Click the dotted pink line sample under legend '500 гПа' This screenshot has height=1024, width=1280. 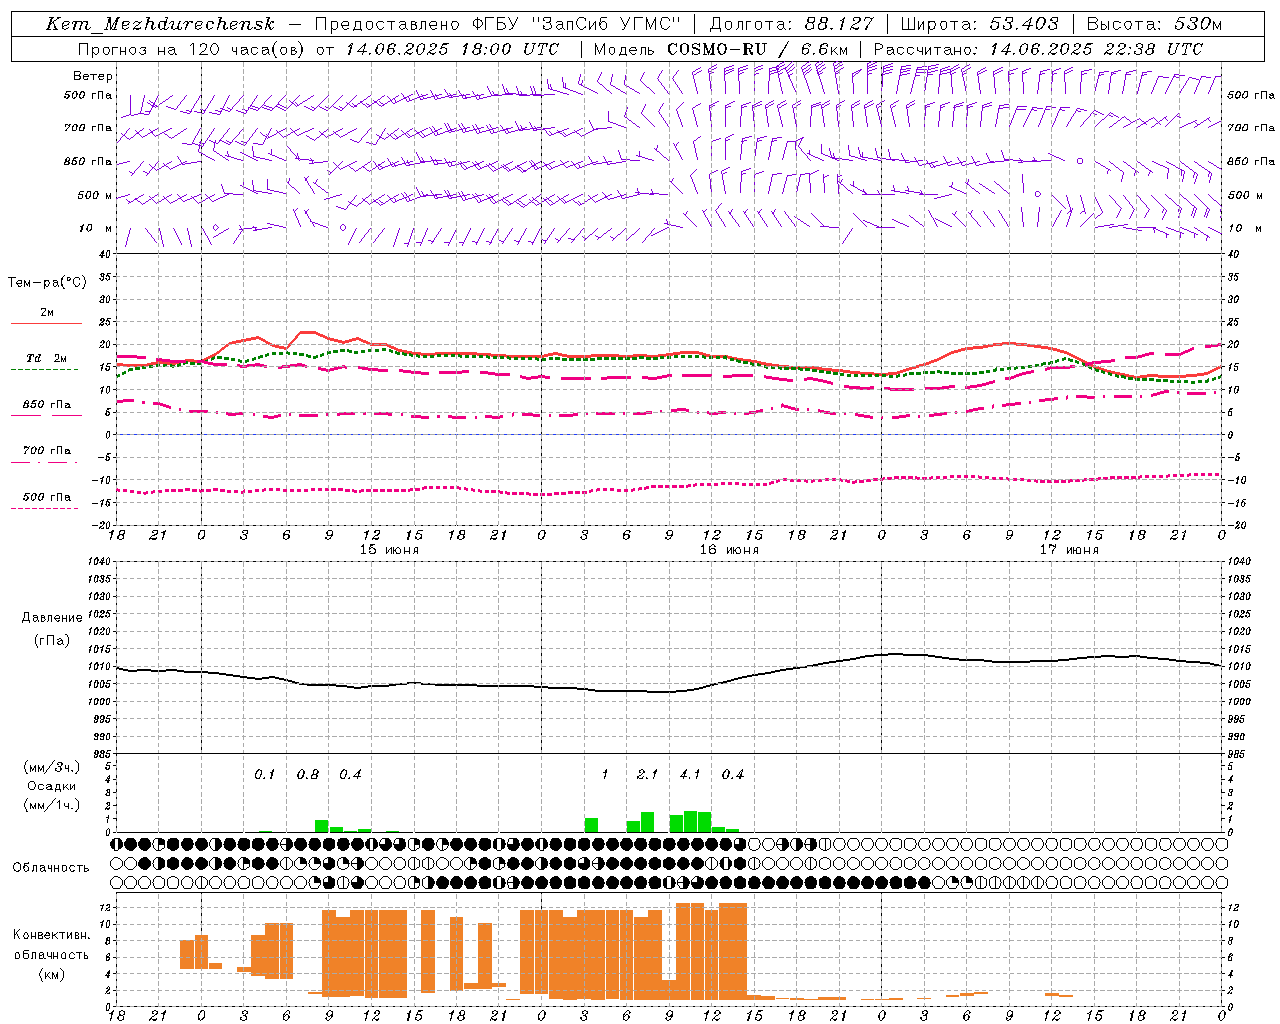click(44, 509)
